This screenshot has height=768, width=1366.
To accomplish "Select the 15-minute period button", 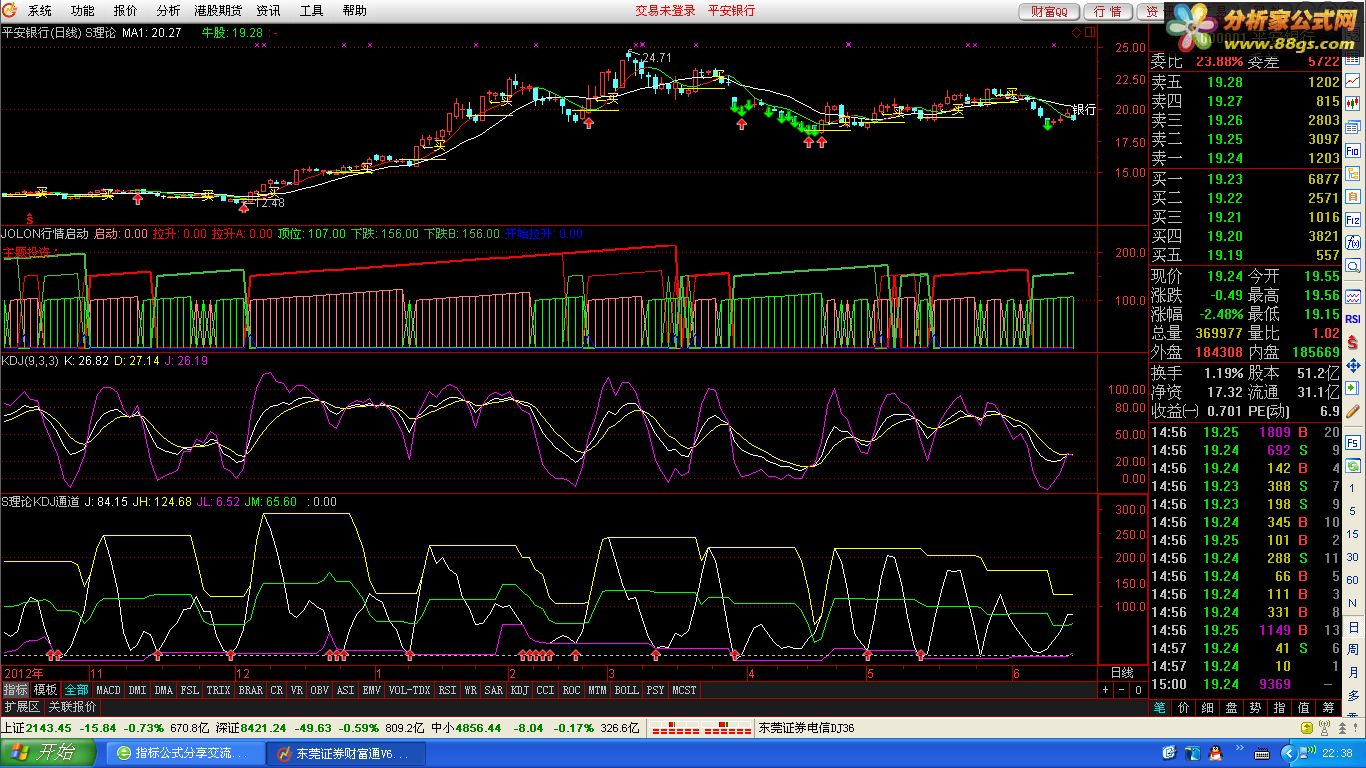I will click(x=1353, y=533).
